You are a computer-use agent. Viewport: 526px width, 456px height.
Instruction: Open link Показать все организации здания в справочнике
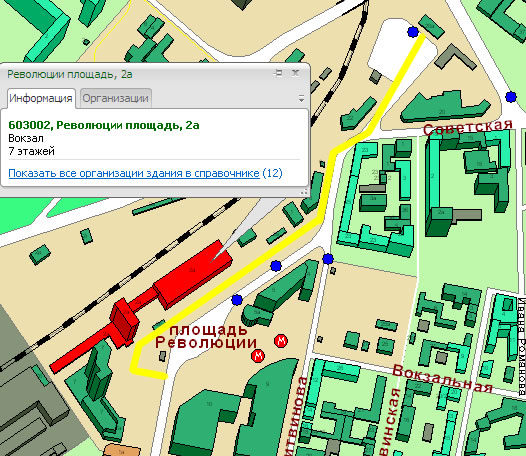coord(134,173)
